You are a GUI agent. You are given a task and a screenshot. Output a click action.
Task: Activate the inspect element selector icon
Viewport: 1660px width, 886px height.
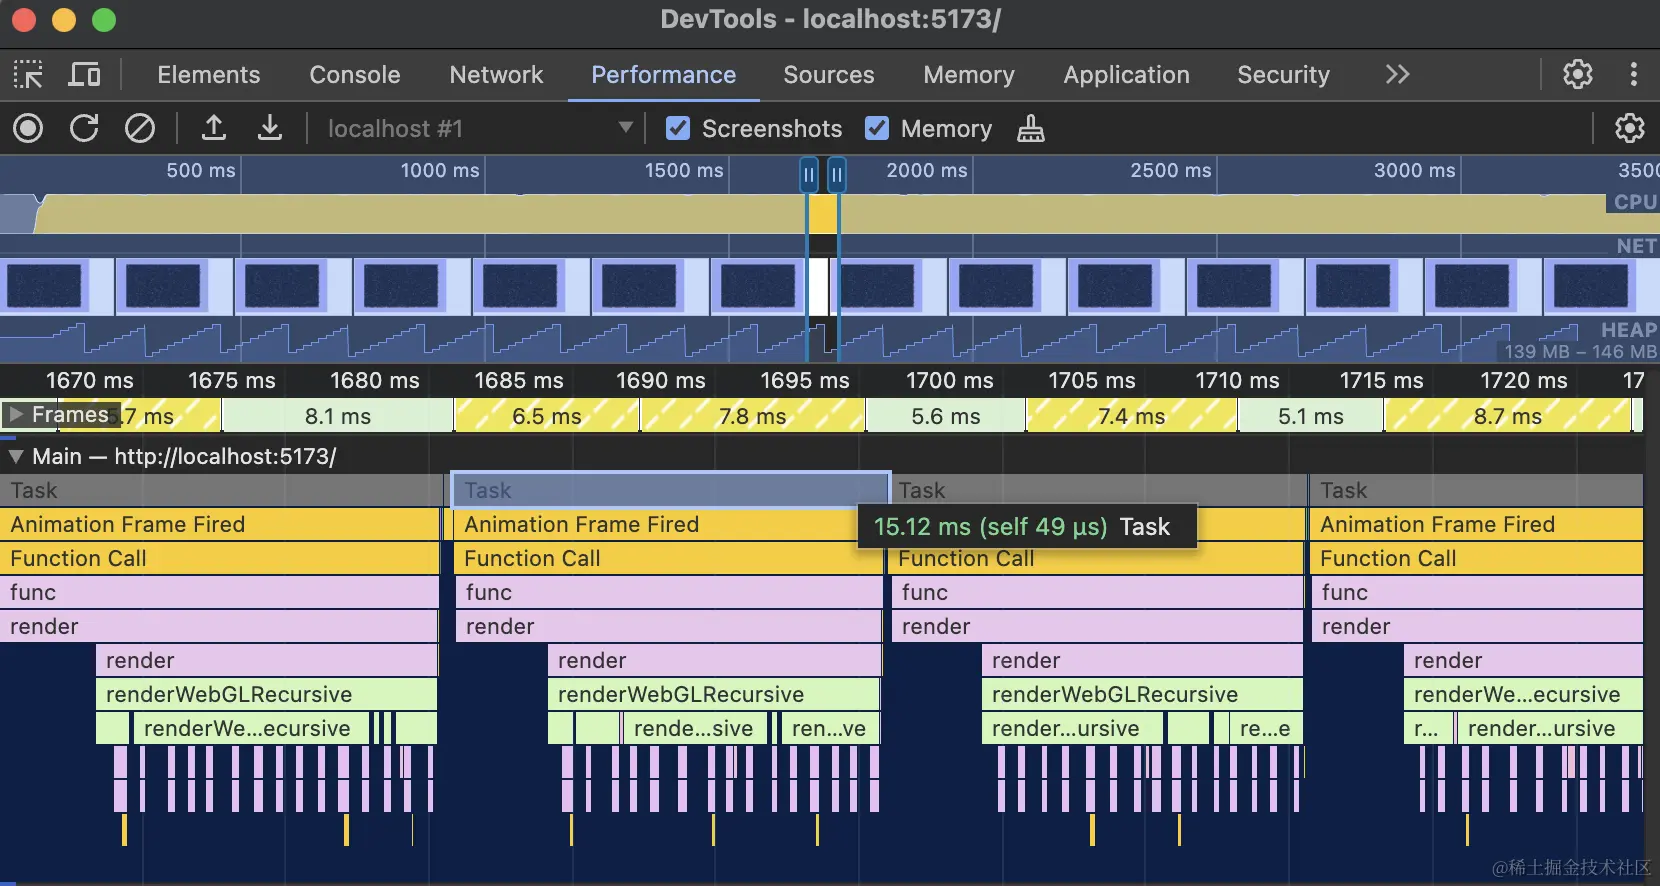pos(28,75)
